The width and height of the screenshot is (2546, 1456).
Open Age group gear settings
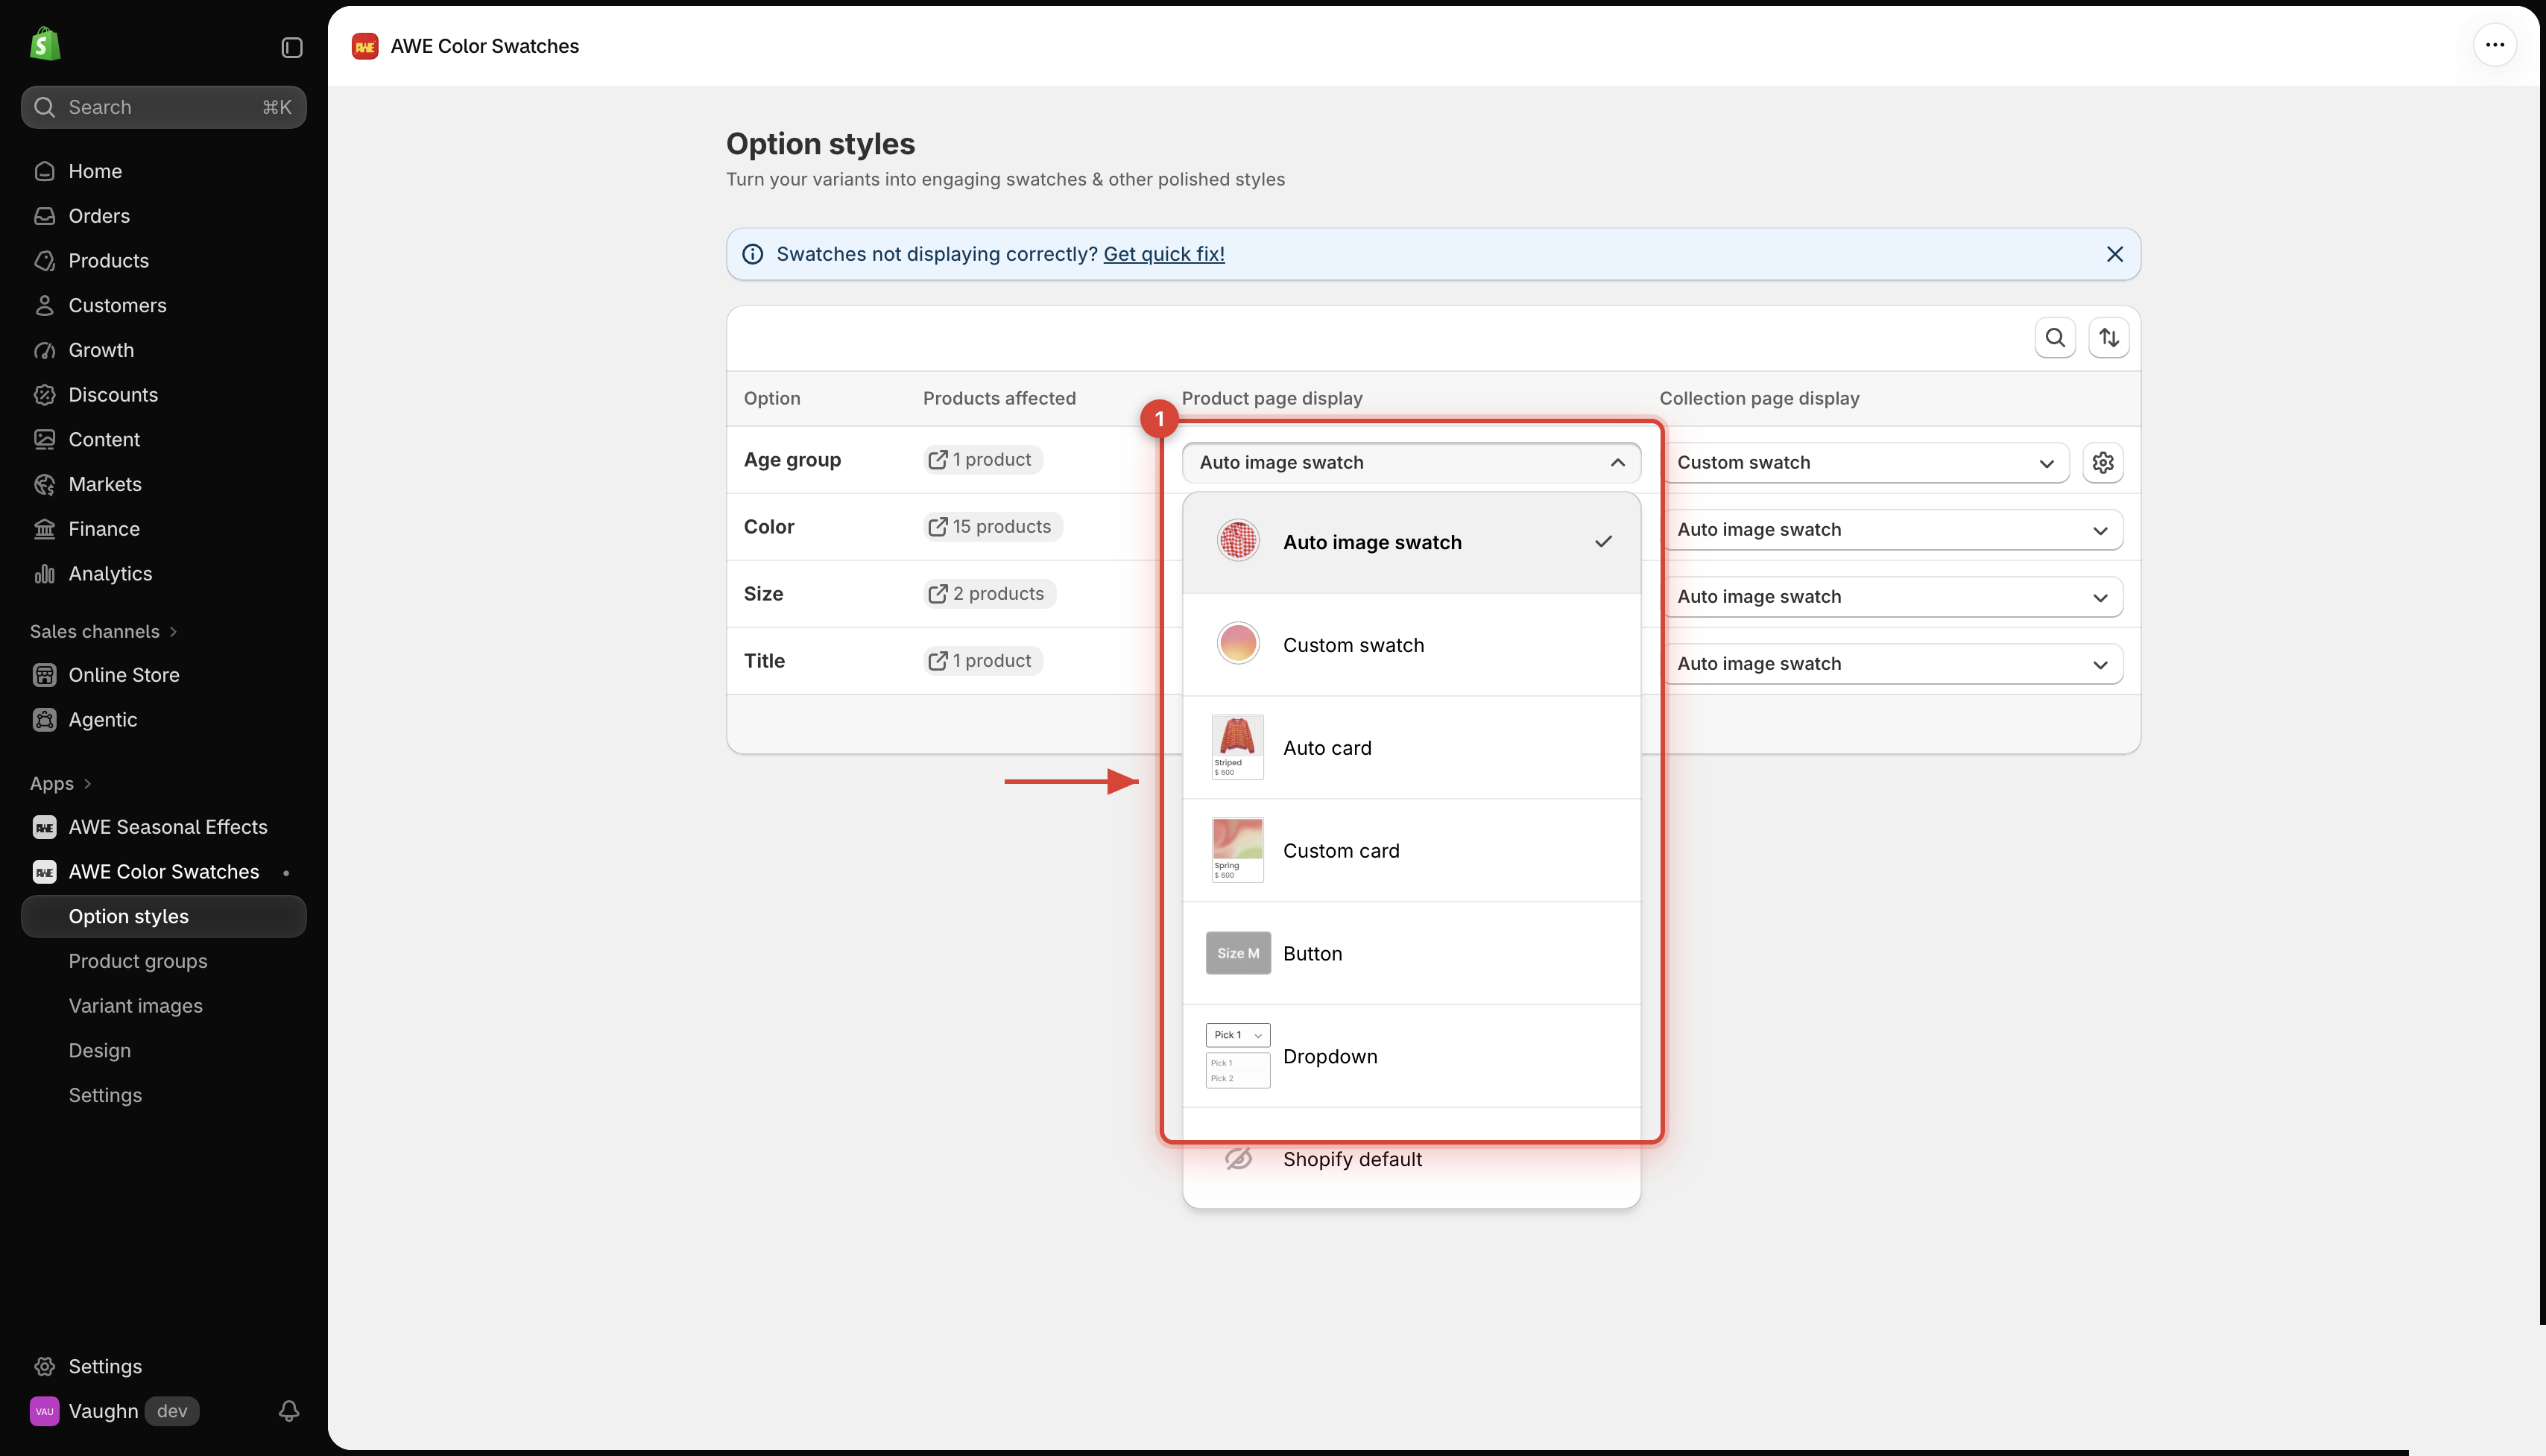click(2102, 462)
